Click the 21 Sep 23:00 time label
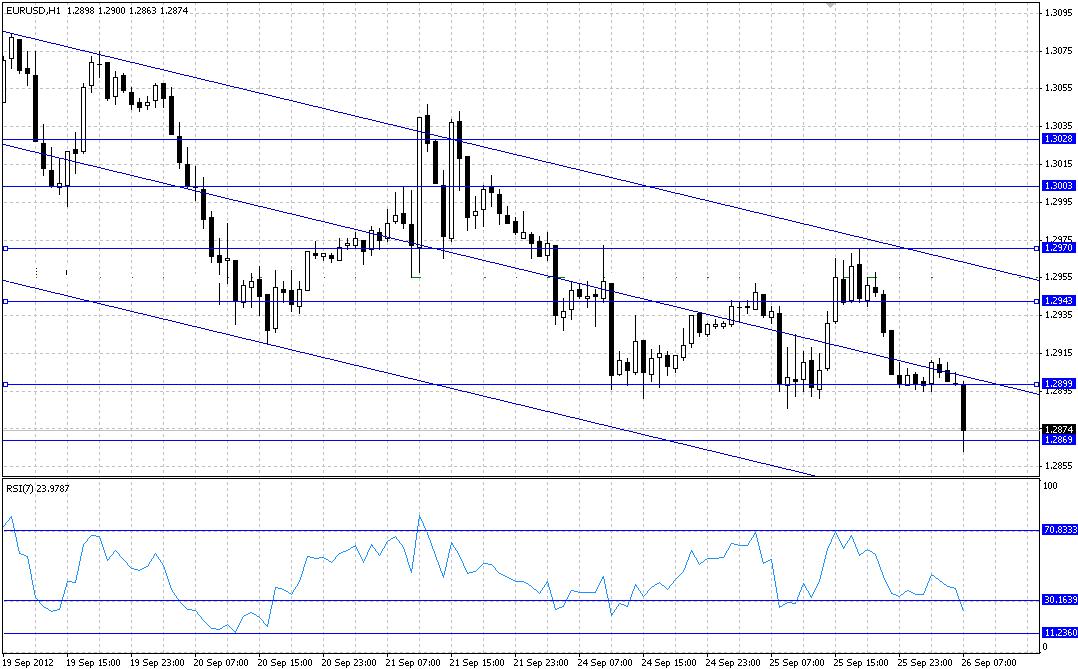1078x669 pixels. click(541, 662)
